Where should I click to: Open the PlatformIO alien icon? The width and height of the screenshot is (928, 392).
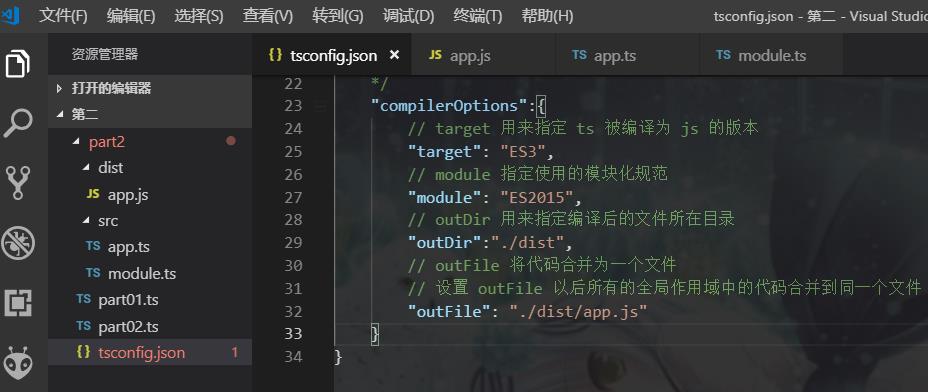pyautogui.click(x=18, y=362)
